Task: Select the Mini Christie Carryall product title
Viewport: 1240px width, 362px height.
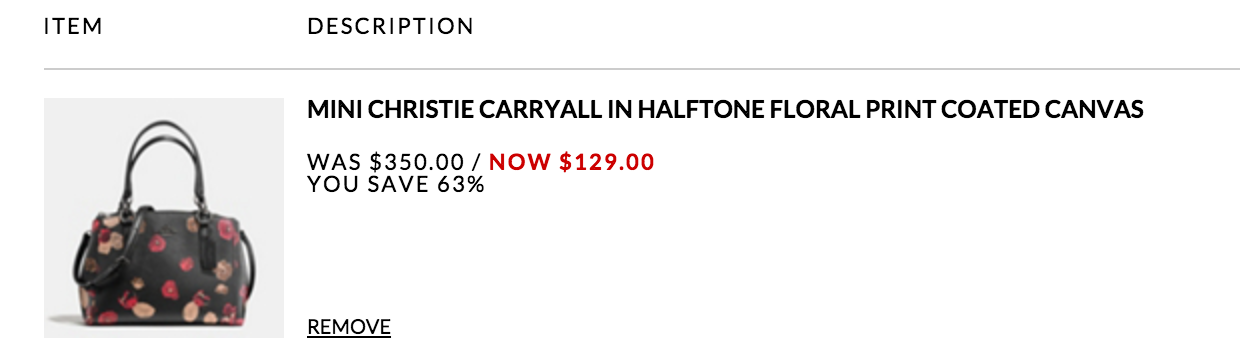Action: click(x=725, y=110)
